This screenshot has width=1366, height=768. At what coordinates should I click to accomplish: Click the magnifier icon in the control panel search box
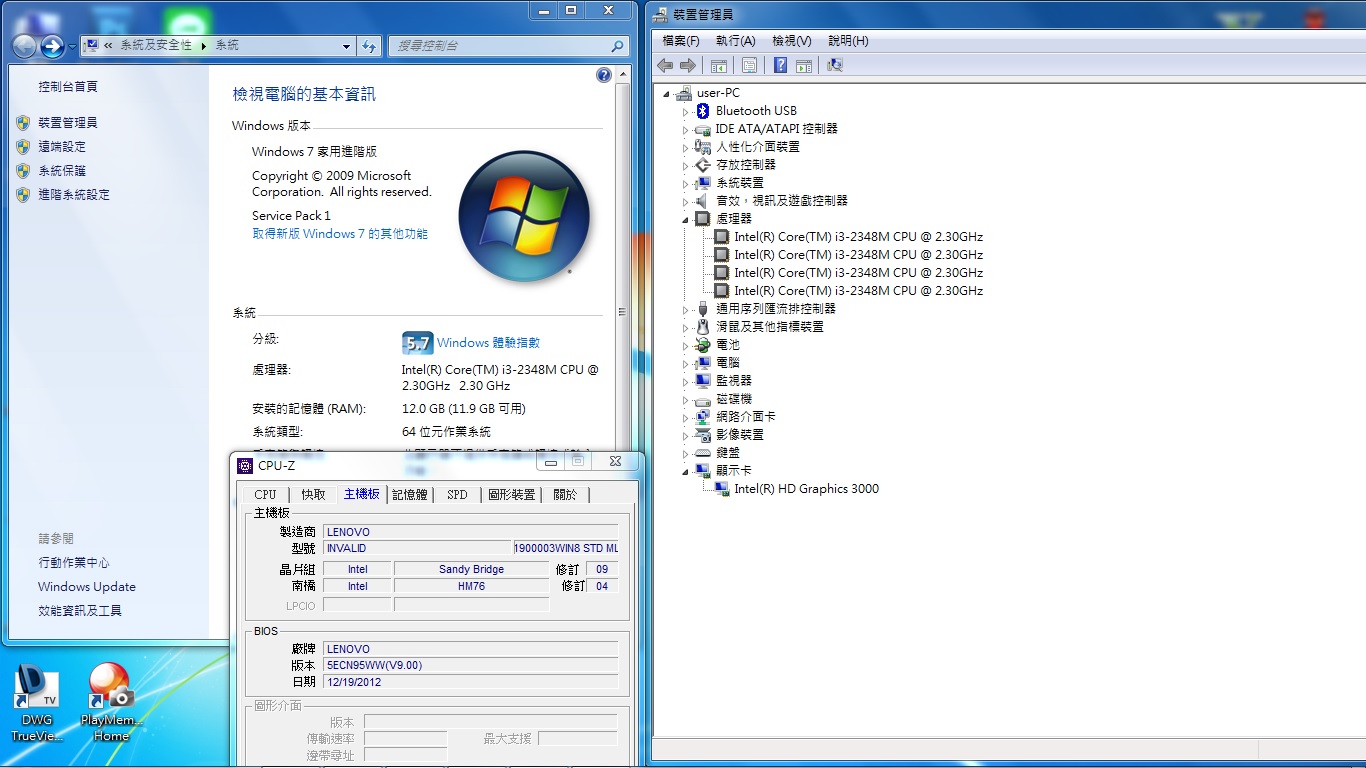(617, 46)
